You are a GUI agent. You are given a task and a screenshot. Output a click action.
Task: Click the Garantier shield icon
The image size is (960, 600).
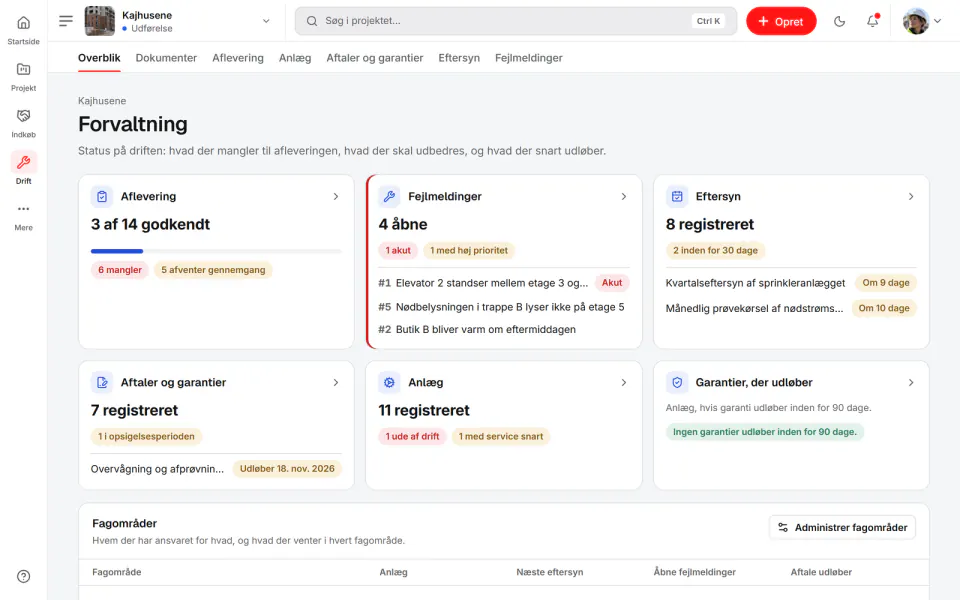[x=677, y=383]
